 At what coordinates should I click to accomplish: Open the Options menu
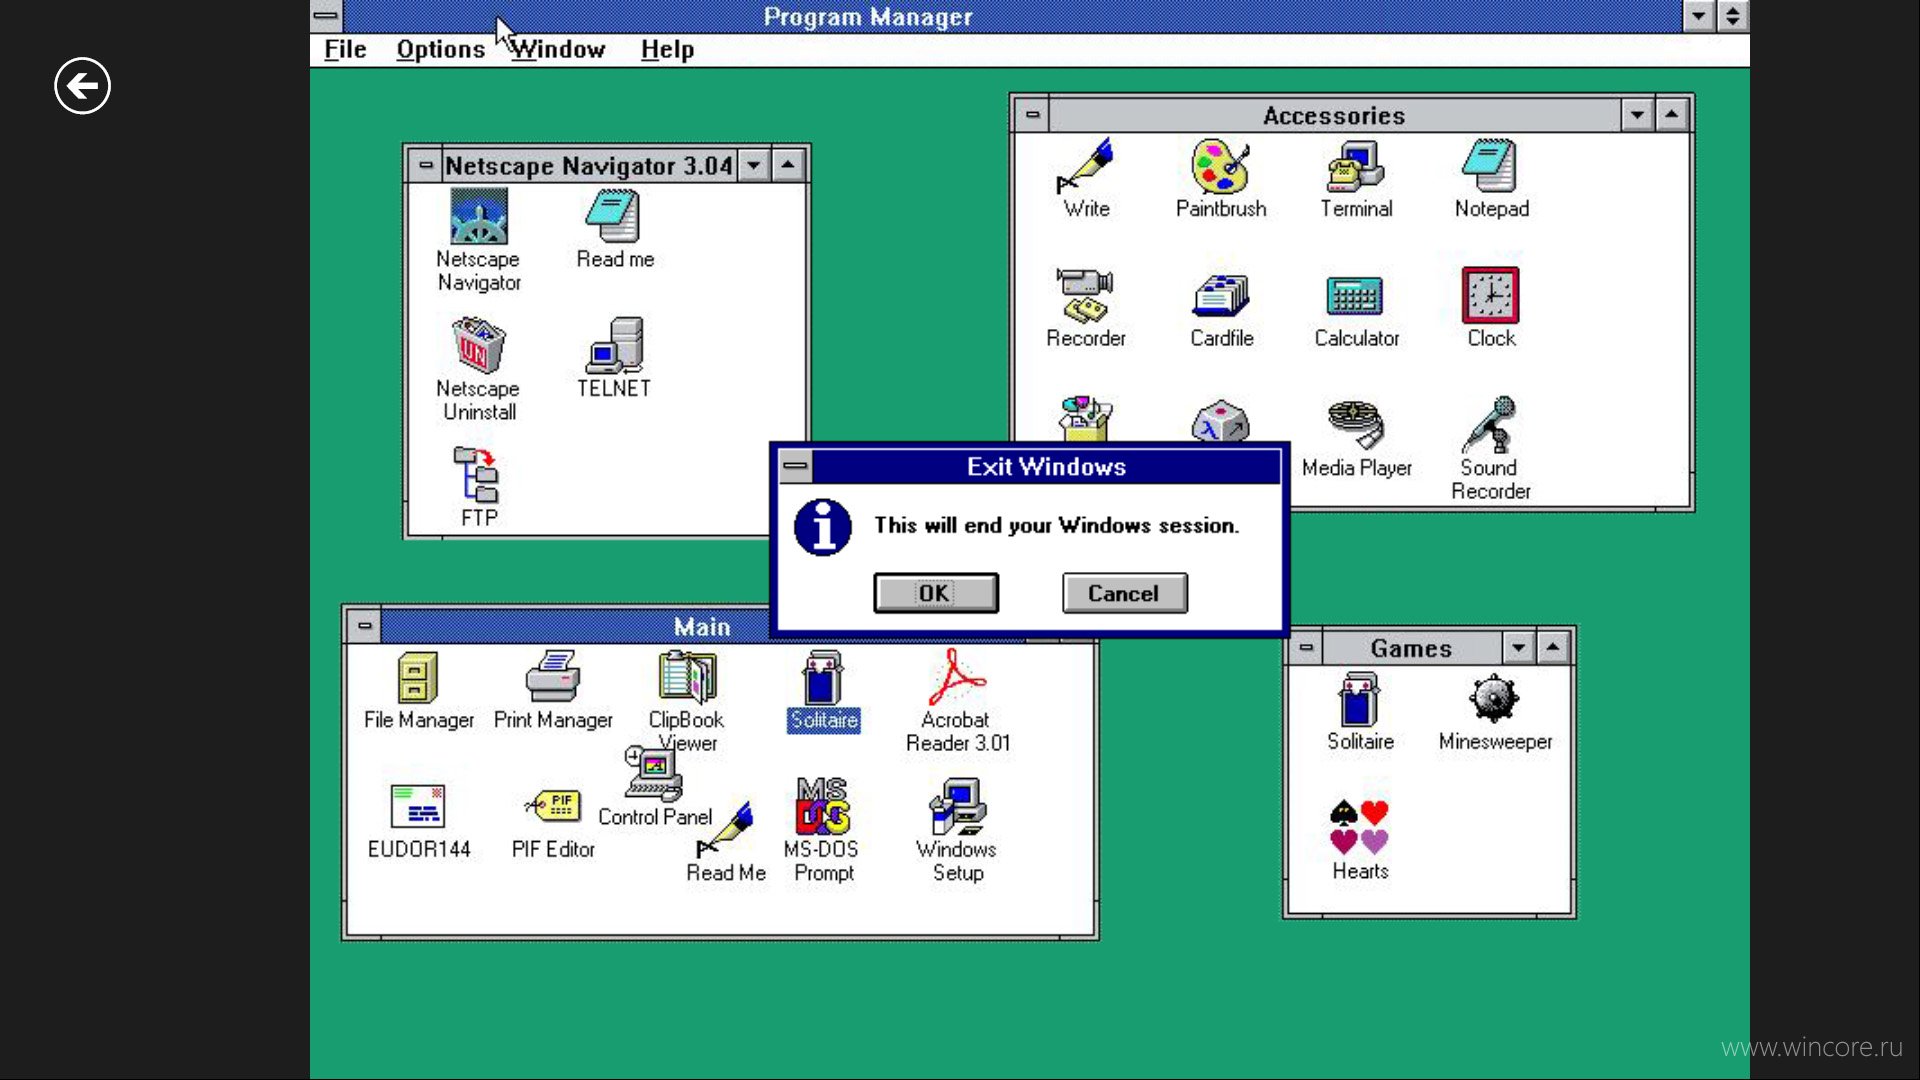coord(440,49)
